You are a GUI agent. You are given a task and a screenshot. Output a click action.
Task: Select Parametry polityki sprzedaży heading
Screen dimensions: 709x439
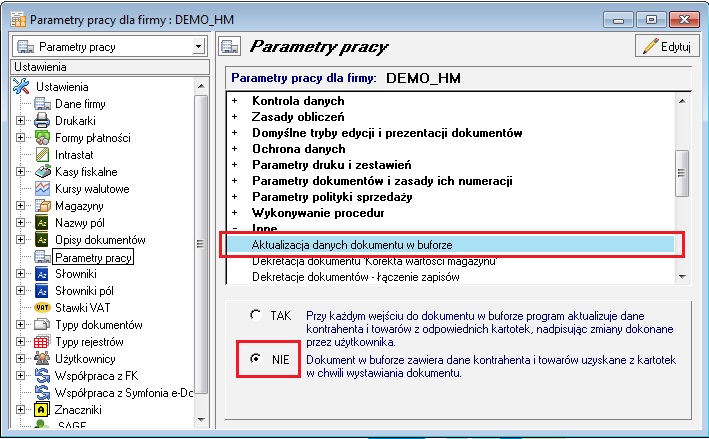pos(332,197)
